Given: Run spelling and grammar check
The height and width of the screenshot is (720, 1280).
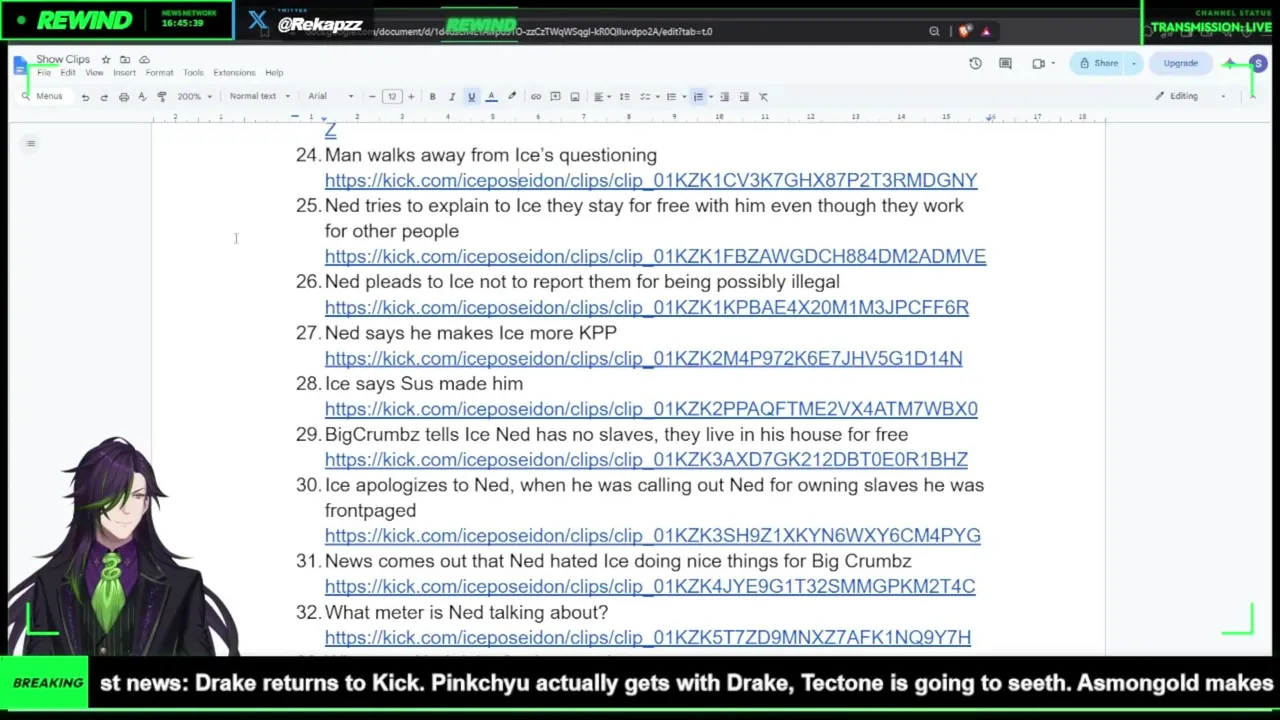Looking at the screenshot, I should [142, 97].
